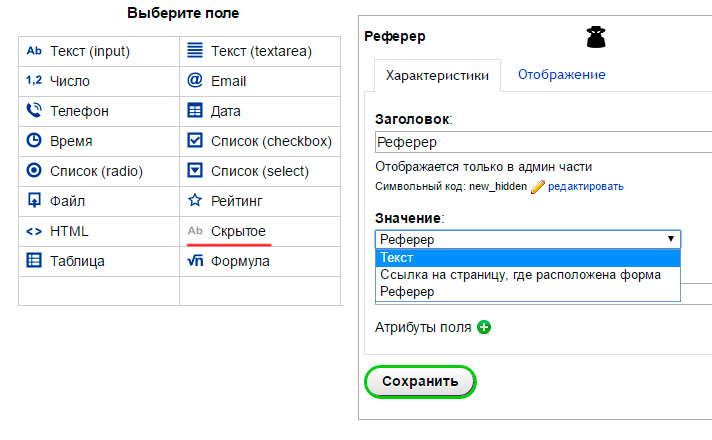Image resolution: width=712 pixels, height=440 pixels.
Task: Choose the Число number field icon
Action: (34, 81)
